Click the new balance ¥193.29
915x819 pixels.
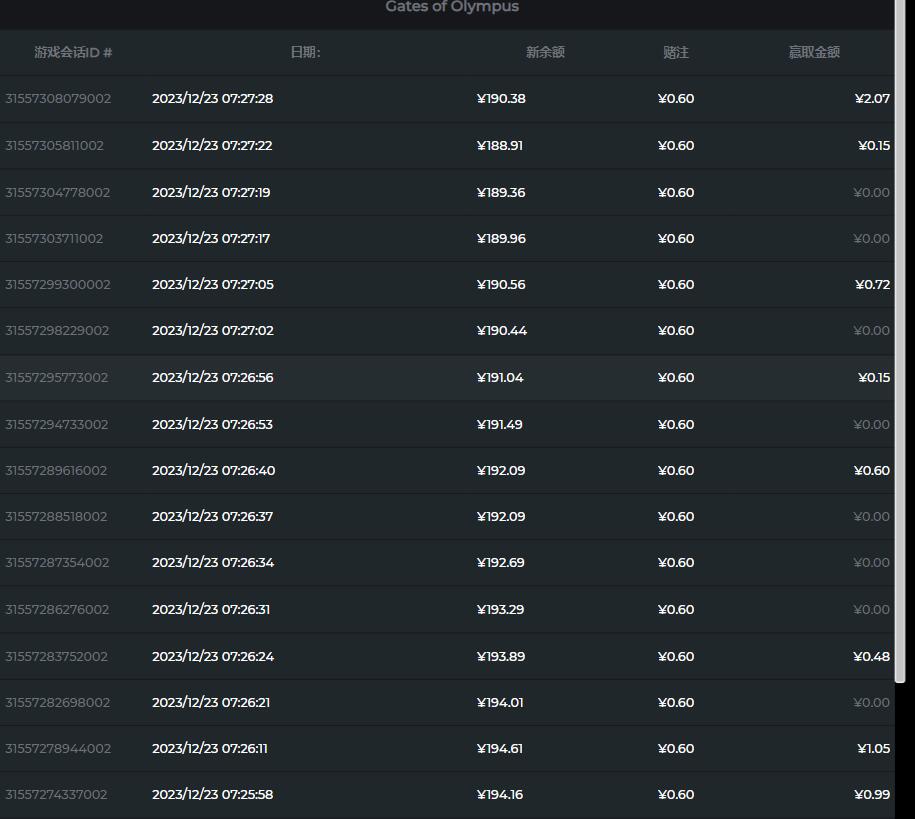(501, 609)
